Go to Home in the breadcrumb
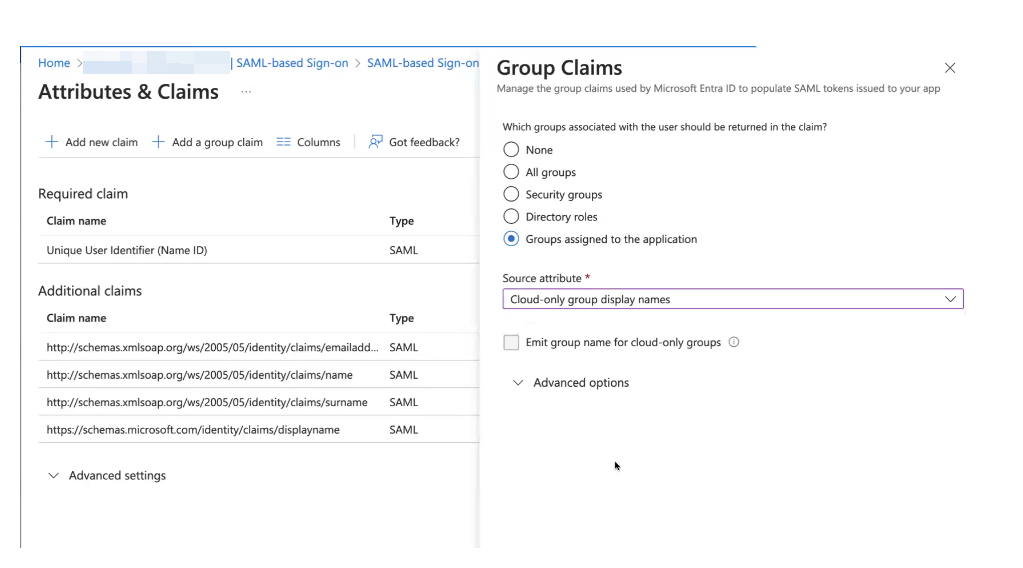 pyautogui.click(x=54, y=63)
